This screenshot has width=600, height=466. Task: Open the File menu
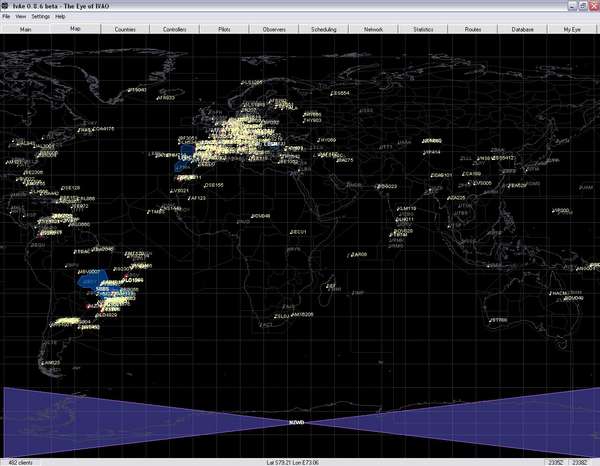pos(6,17)
